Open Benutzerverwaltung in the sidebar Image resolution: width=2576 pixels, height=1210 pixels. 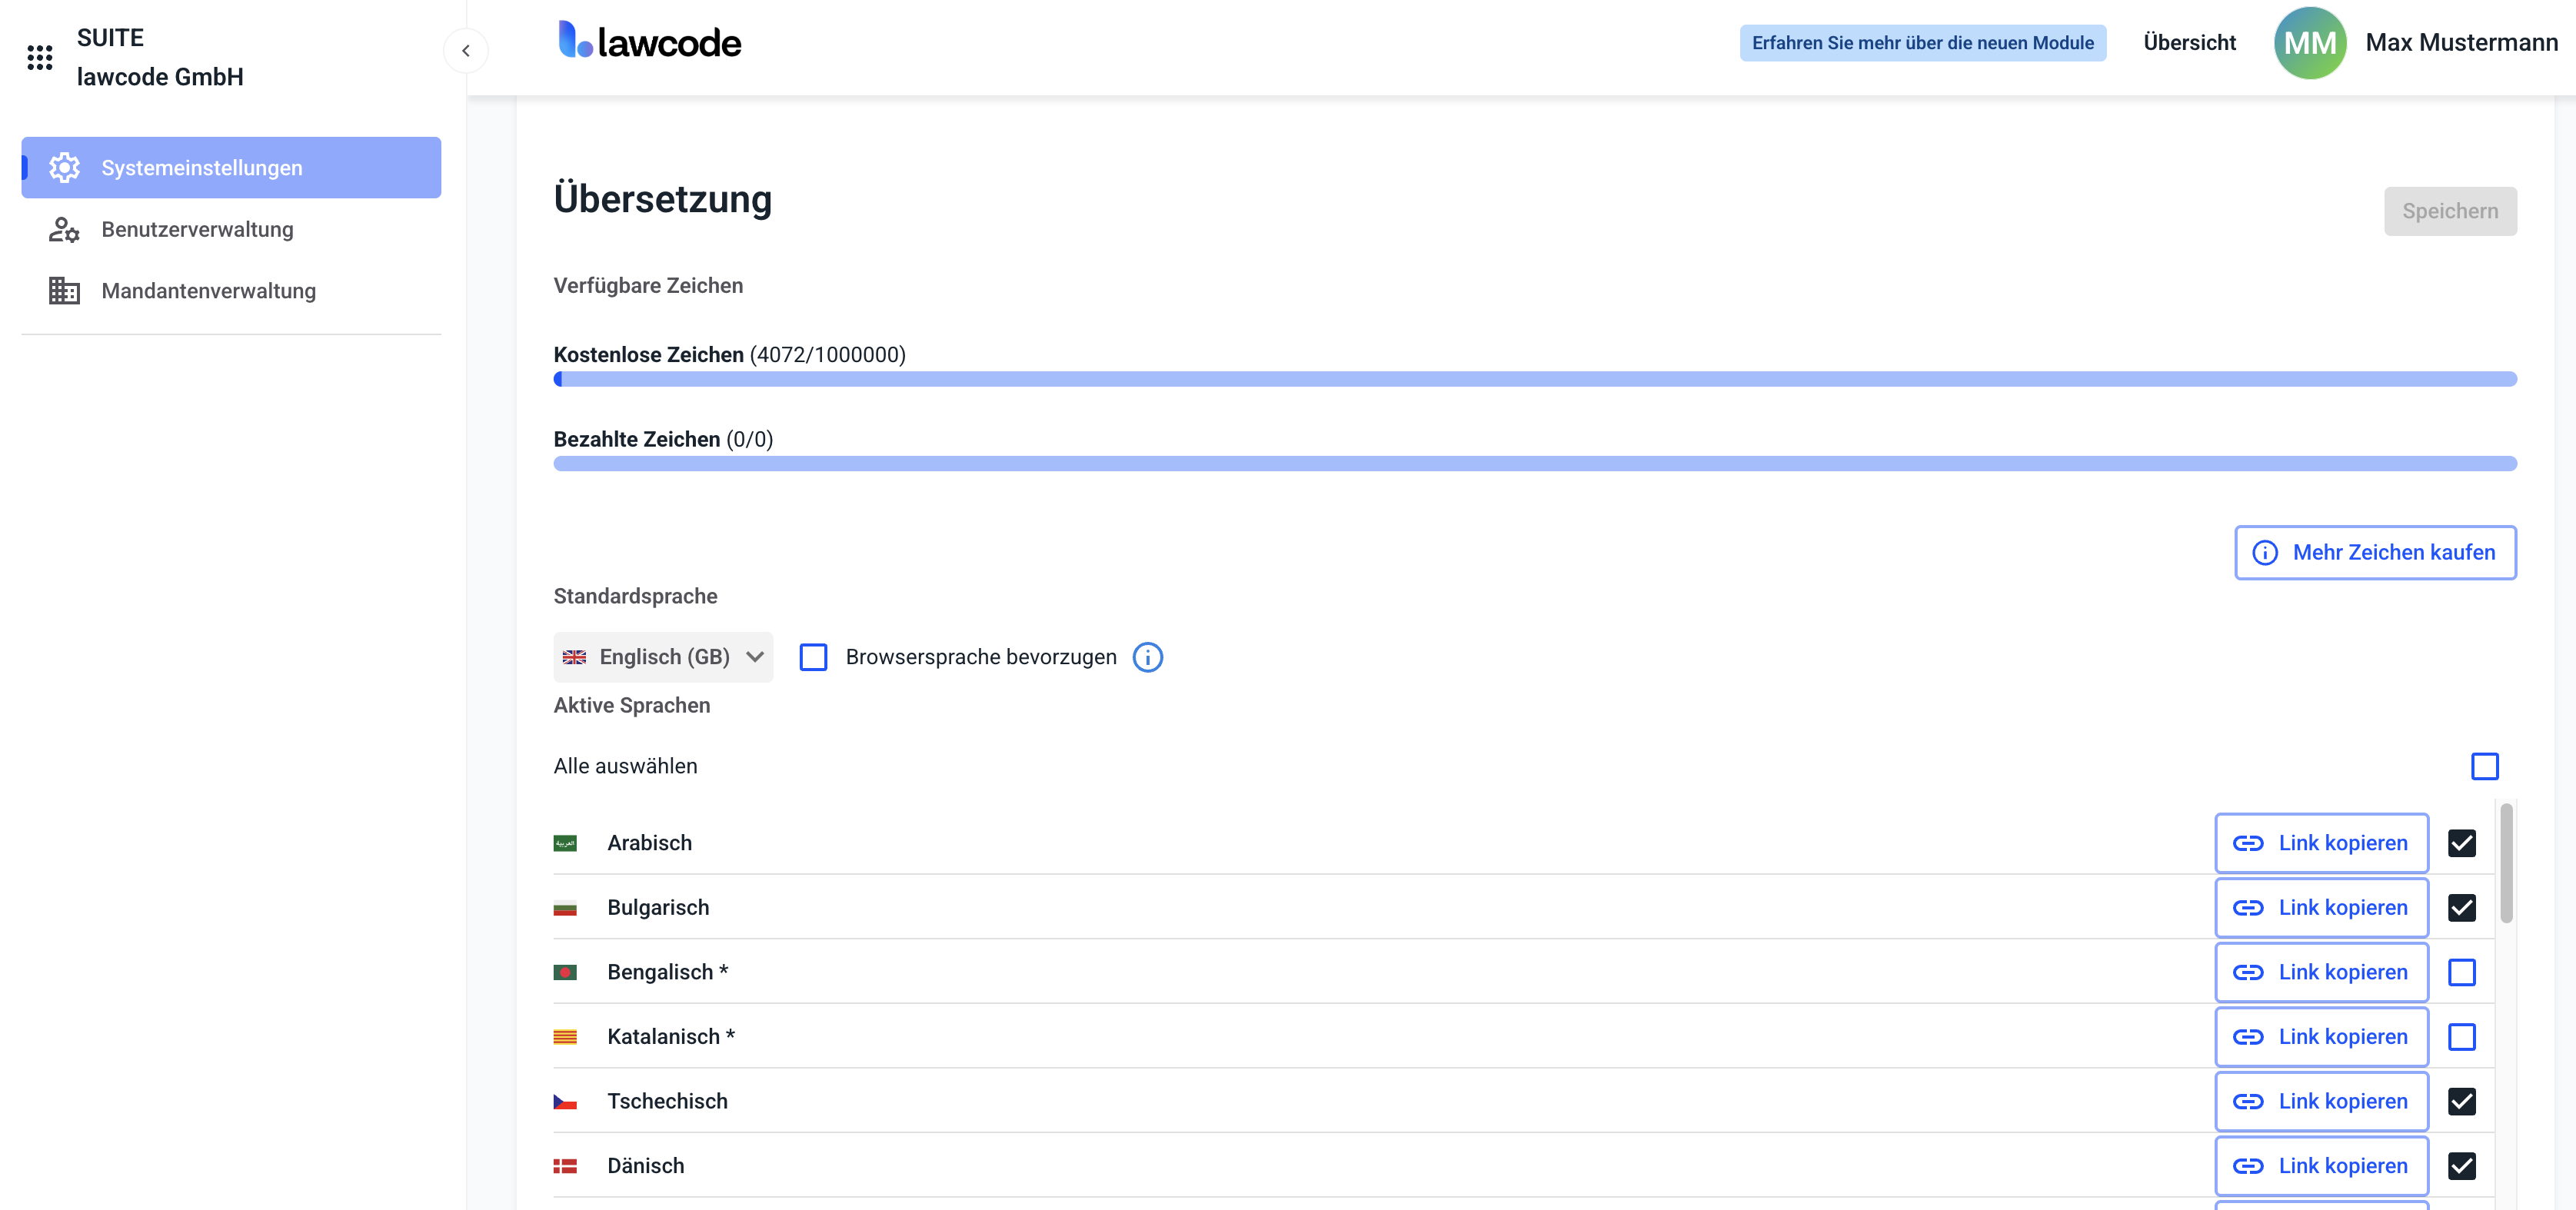tap(197, 229)
